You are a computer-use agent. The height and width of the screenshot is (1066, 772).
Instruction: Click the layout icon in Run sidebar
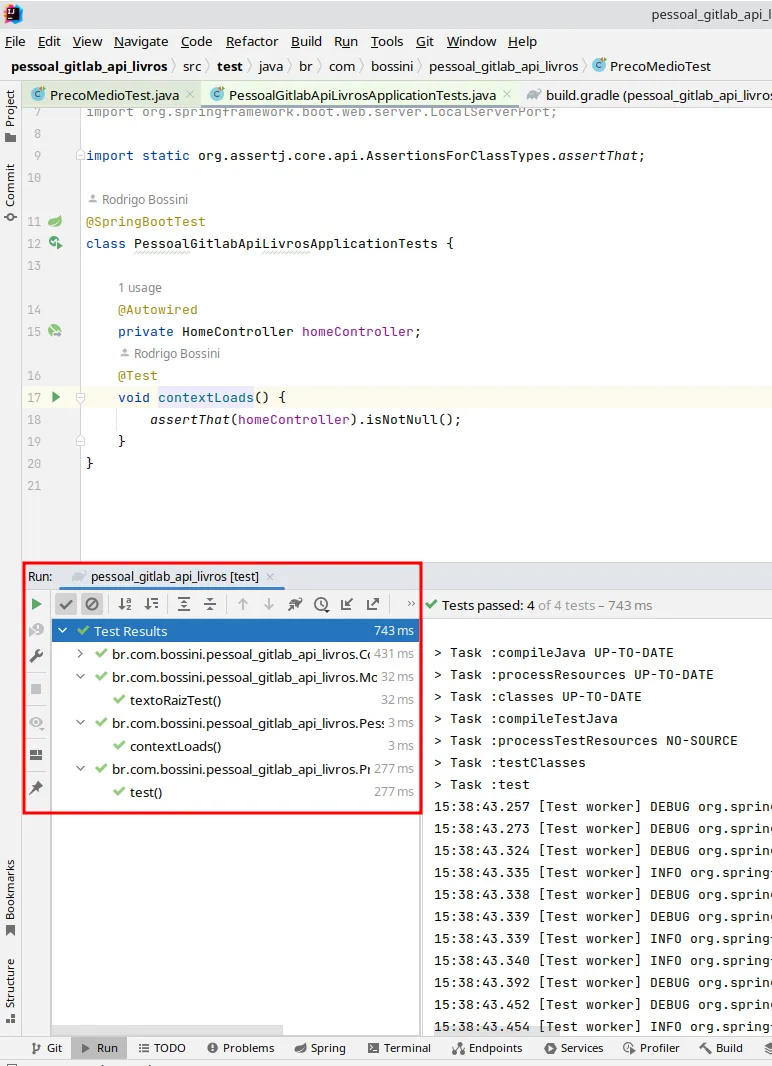pyautogui.click(x=36, y=755)
